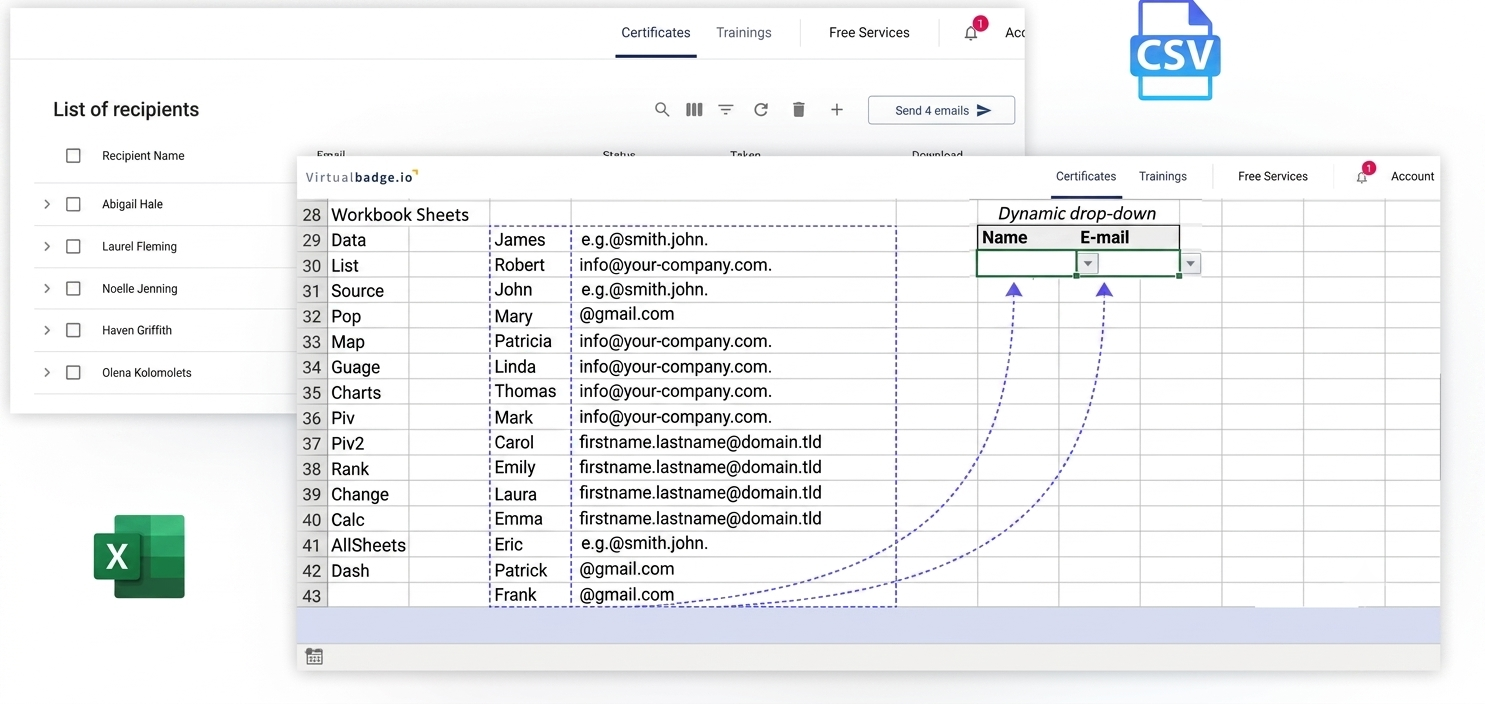The height and width of the screenshot is (704, 1485).
Task: Click the Name header under Dynamic drop-down
Action: click(x=1005, y=238)
